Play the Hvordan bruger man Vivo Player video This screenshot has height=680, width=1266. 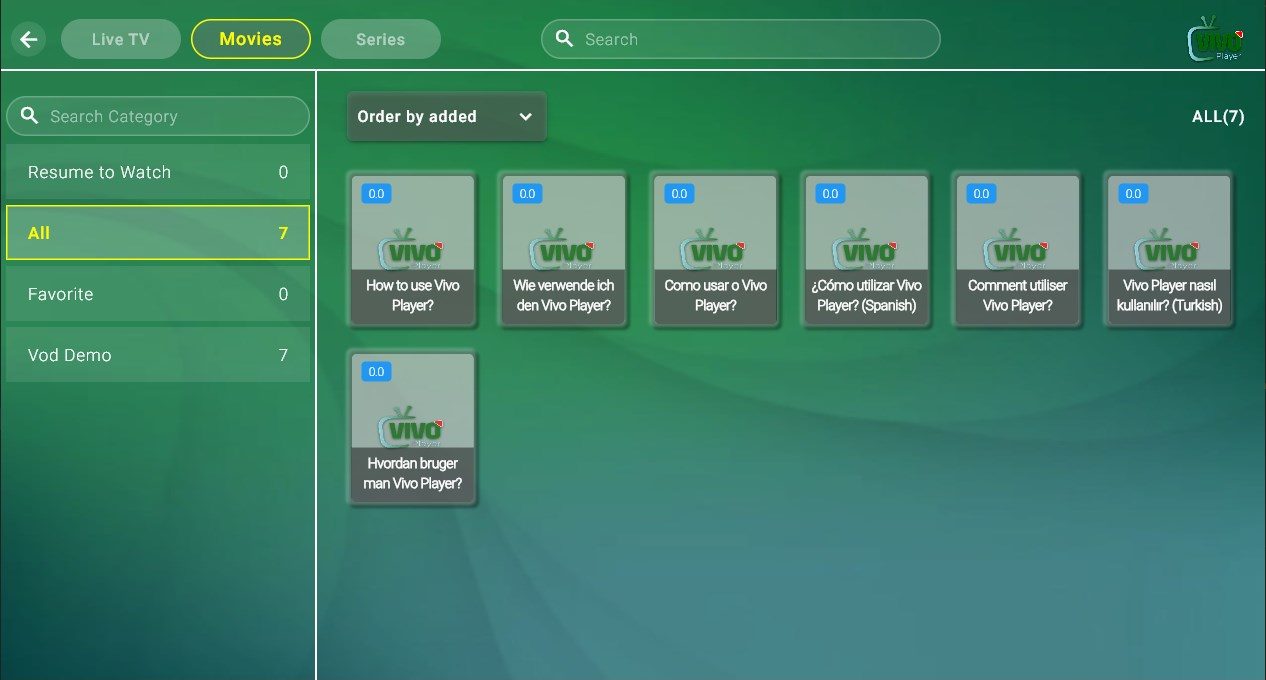[x=413, y=428]
